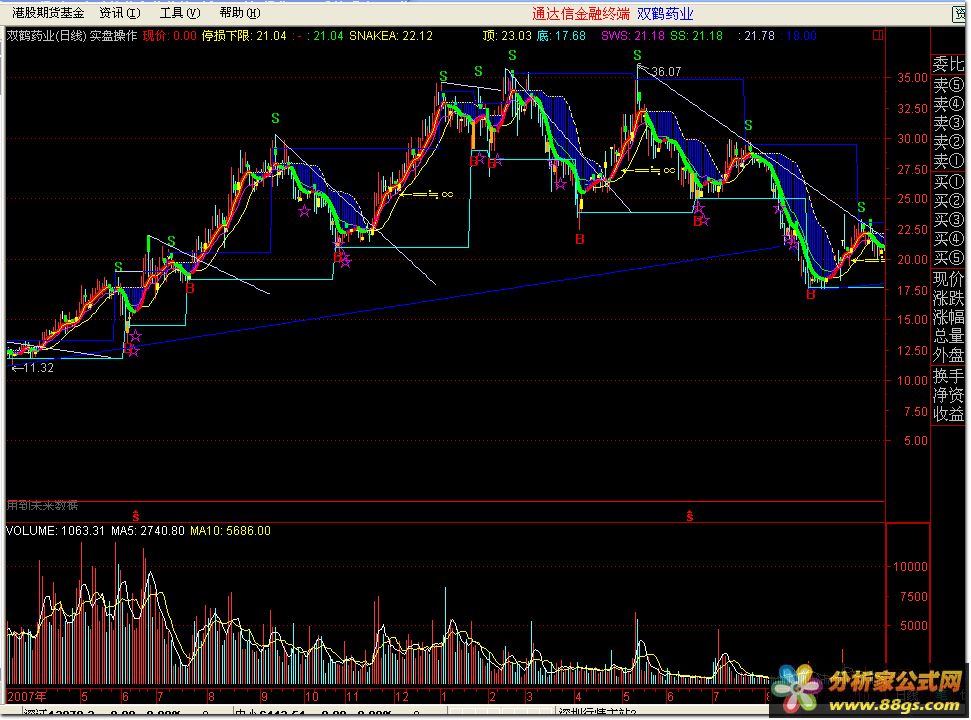Open the 港股期货基金 menu
This screenshot has height=720, width=971.
(48, 12)
